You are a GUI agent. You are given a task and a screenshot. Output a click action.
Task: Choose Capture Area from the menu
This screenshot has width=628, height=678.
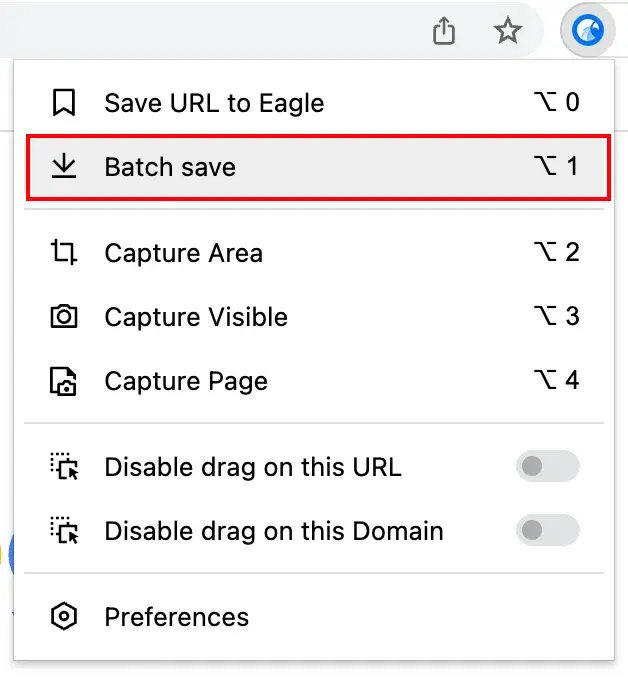coord(314,253)
